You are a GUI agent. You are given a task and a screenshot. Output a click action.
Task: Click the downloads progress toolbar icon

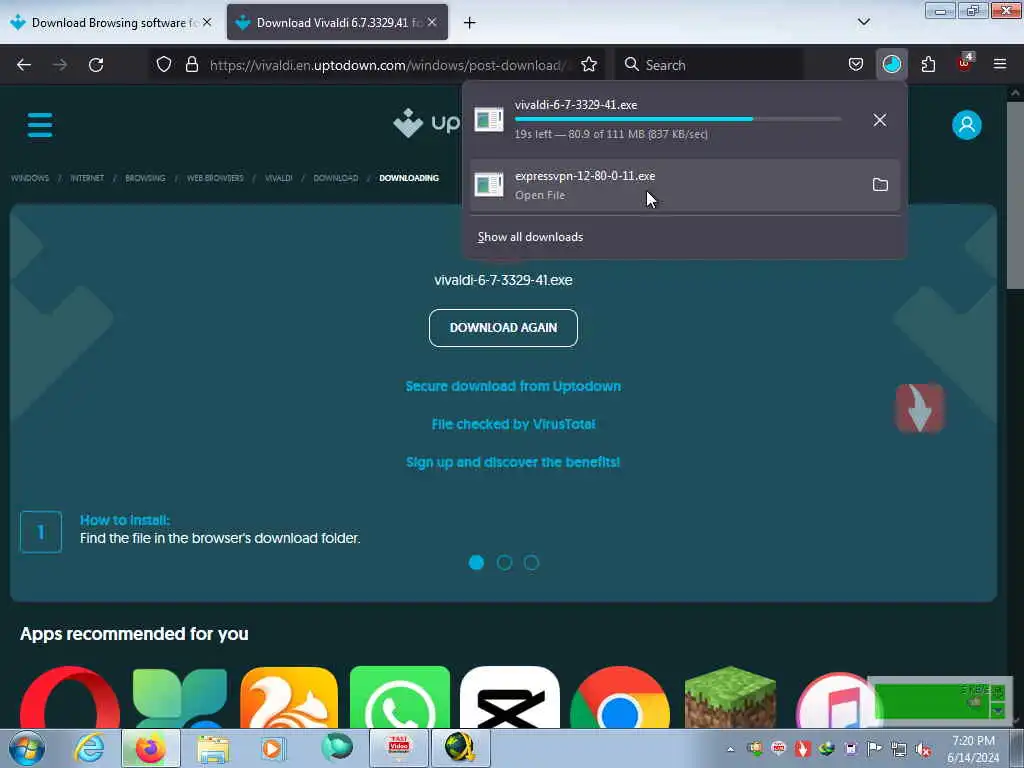[x=891, y=65]
